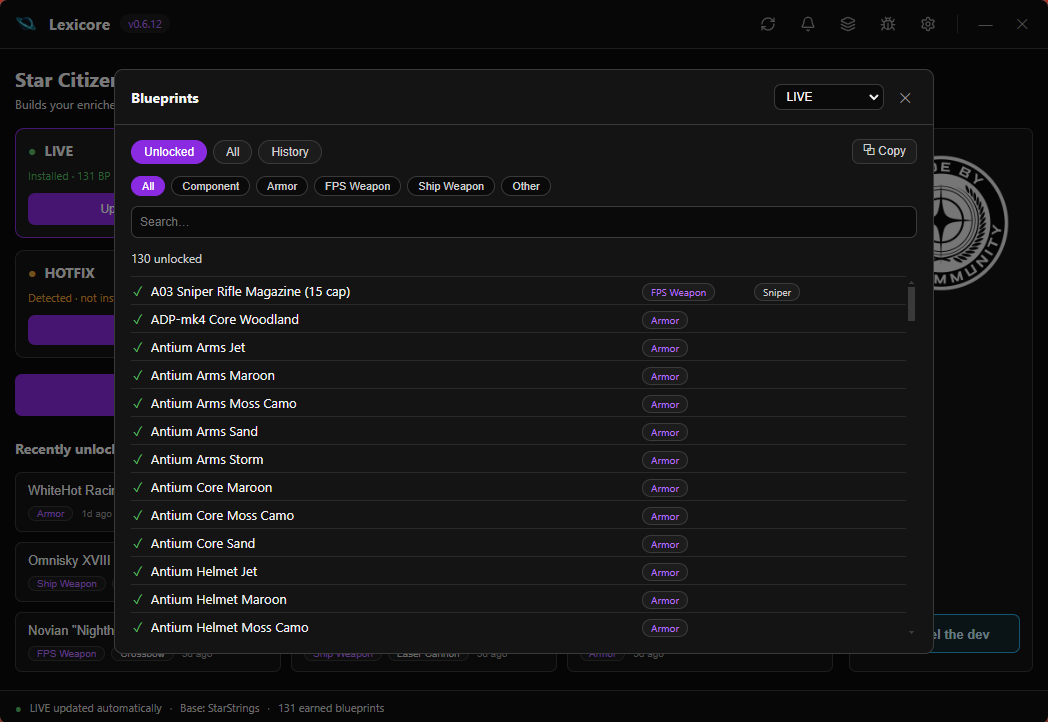Click the HOTFIX card title in main window
This screenshot has width=1048, height=722.
pyautogui.click(x=70, y=273)
